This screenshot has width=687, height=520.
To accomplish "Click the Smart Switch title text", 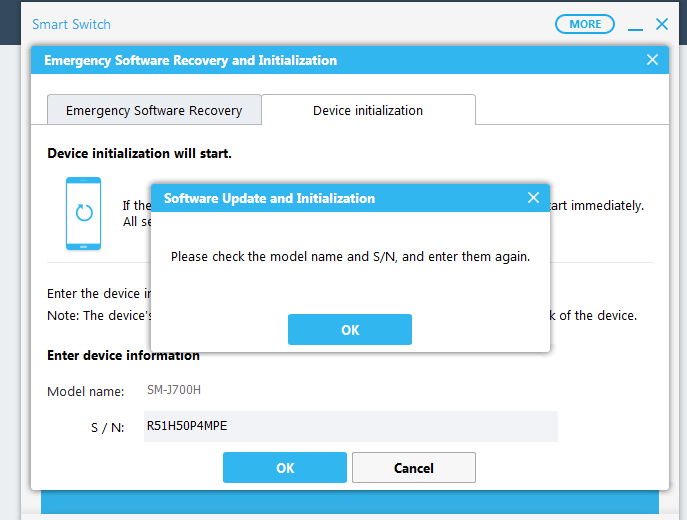I will coord(71,24).
